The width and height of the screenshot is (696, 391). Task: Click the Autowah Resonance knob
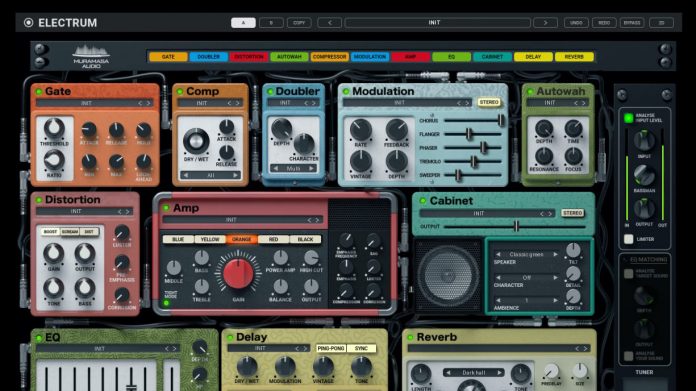(544, 156)
